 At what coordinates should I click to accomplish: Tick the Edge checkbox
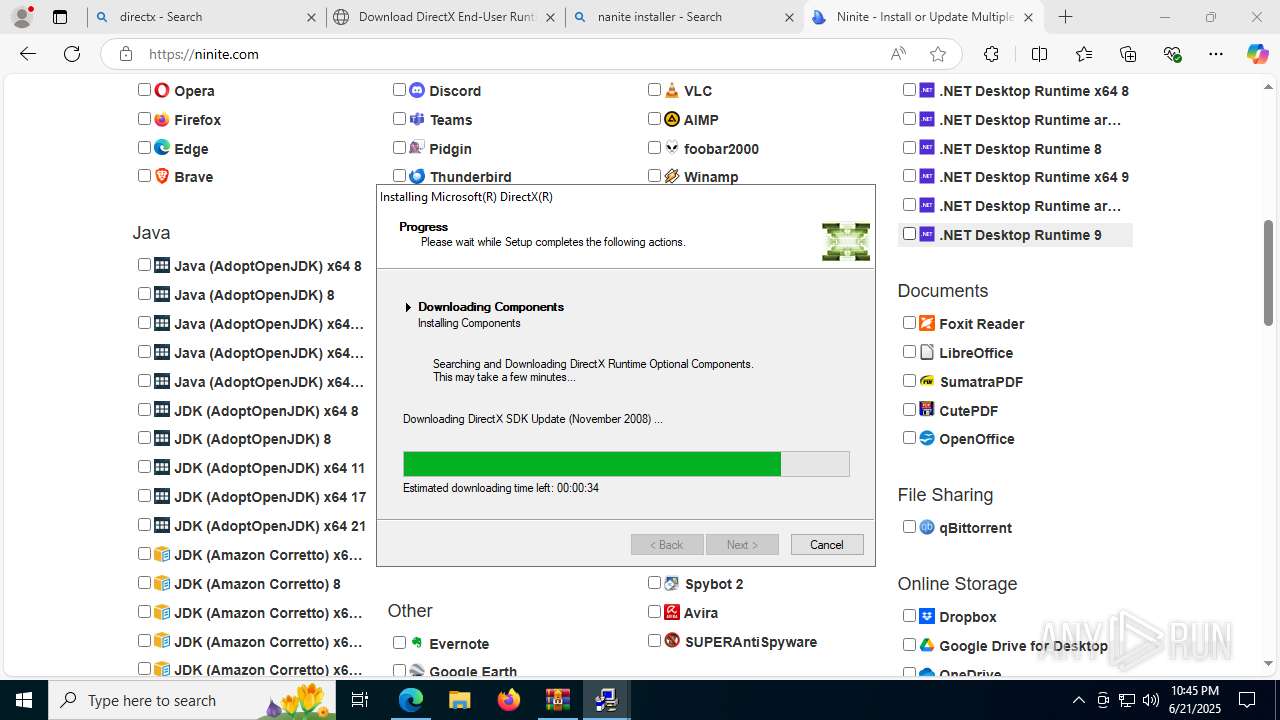144,147
